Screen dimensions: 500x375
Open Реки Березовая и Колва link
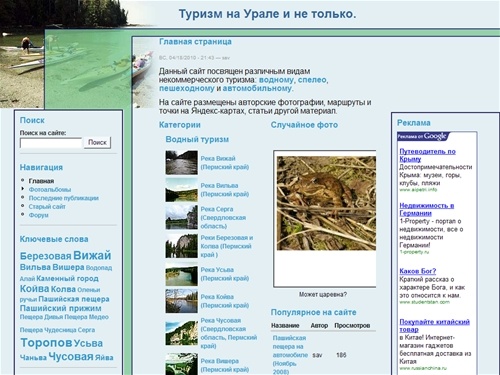point(227,246)
